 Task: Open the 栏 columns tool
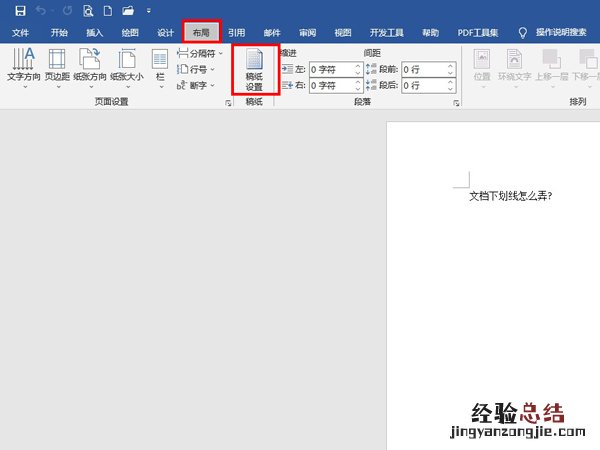tap(160, 66)
